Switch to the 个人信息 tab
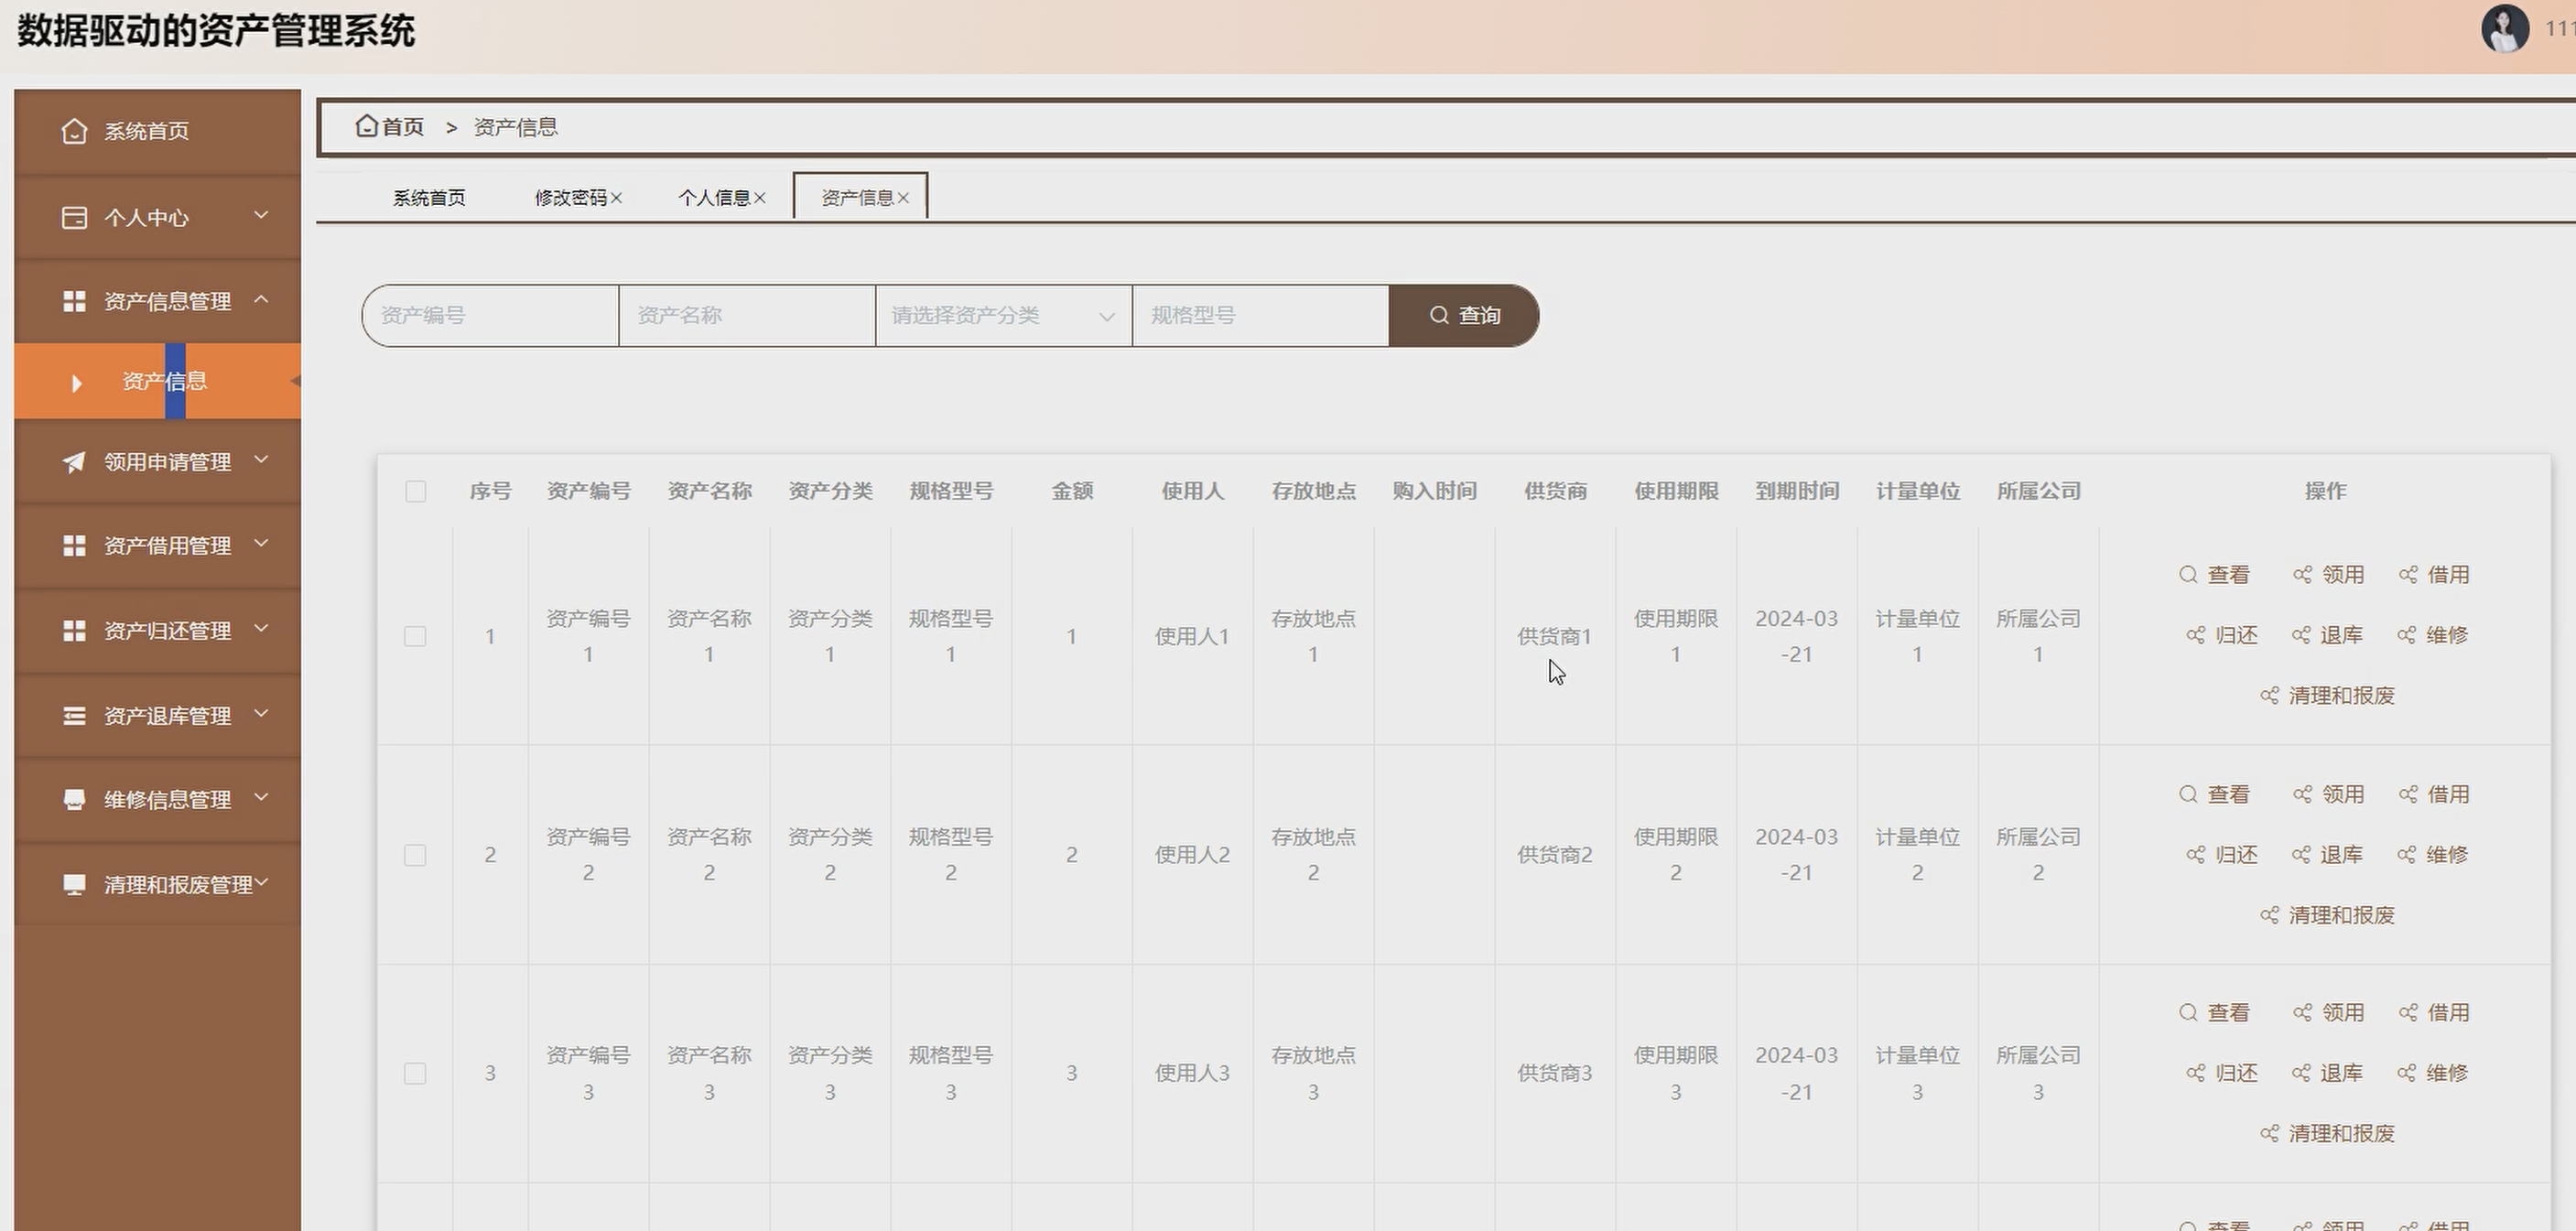The width and height of the screenshot is (2576, 1231). coord(714,198)
